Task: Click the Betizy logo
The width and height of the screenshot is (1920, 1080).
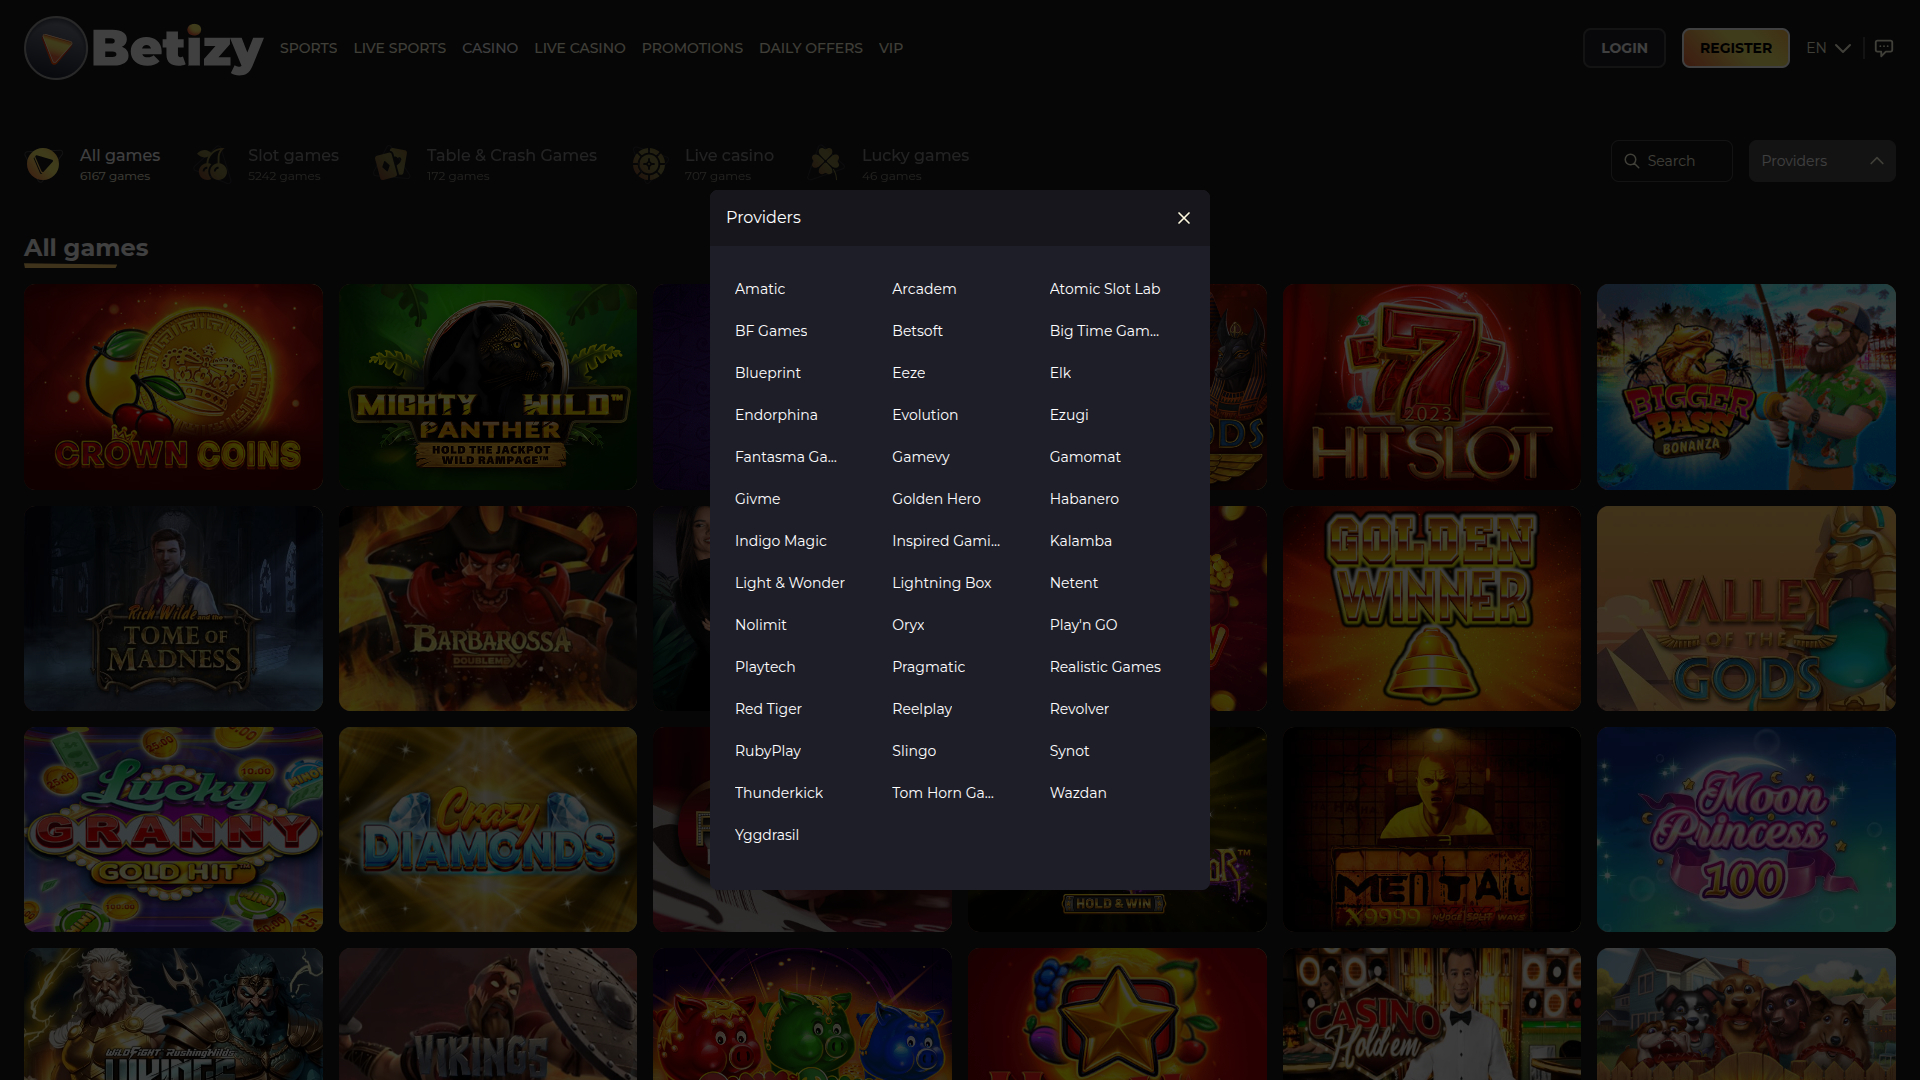Action: point(143,47)
